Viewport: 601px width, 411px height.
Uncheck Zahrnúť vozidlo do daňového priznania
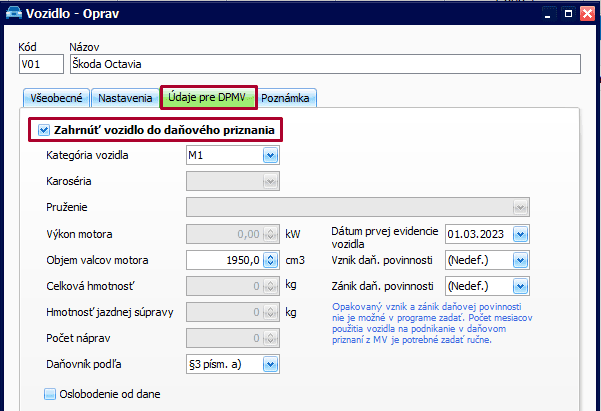43,130
